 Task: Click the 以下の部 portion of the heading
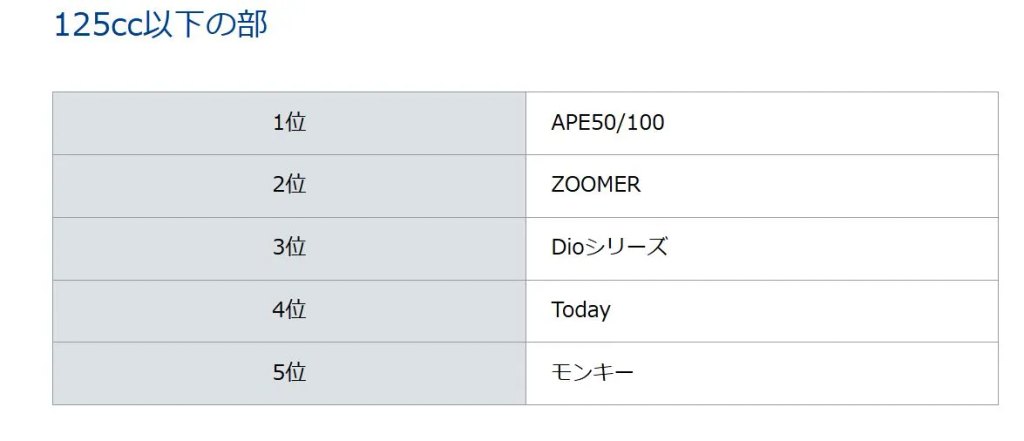(208, 25)
